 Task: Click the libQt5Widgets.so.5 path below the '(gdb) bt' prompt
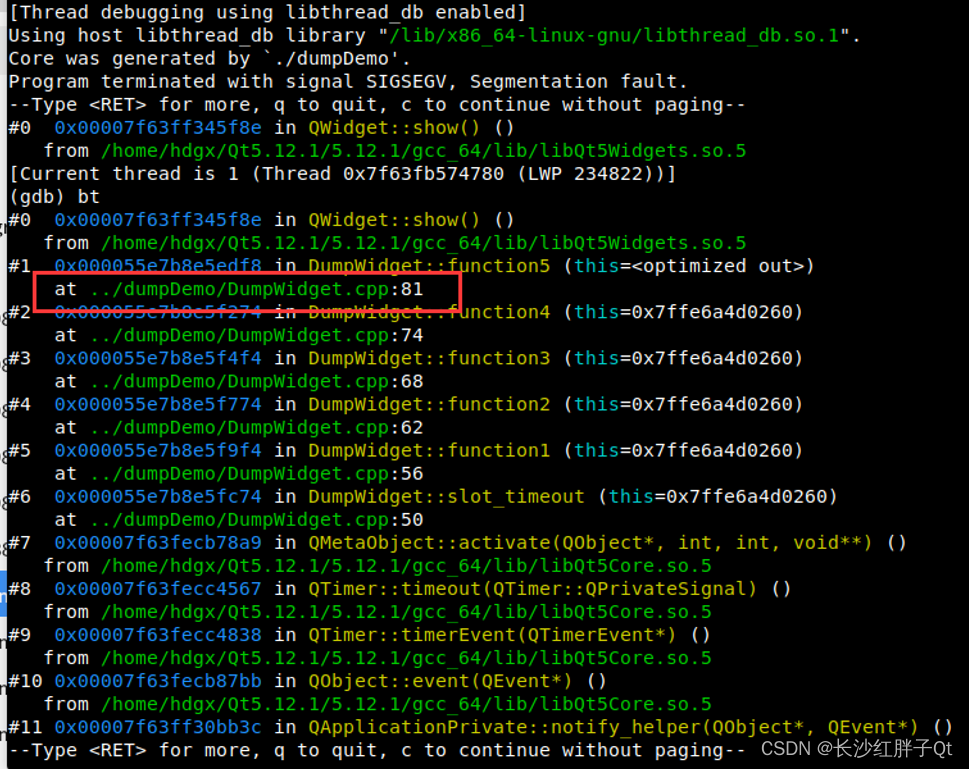pos(423,243)
